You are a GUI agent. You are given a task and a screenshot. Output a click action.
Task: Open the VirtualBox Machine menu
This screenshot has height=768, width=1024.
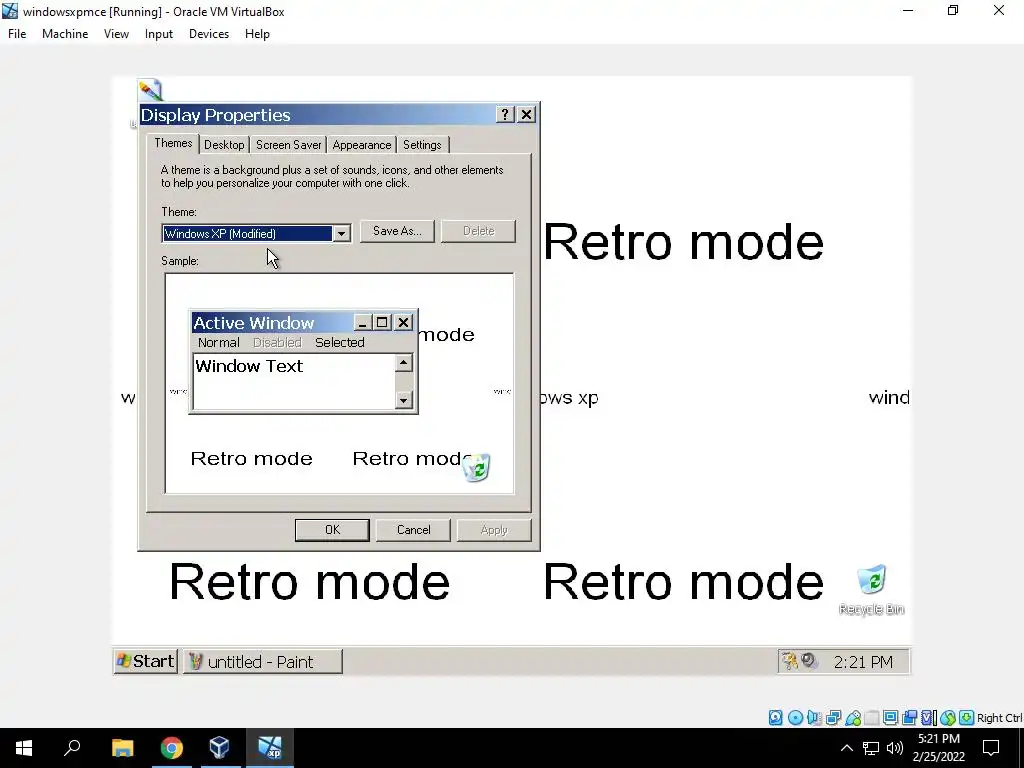65,34
